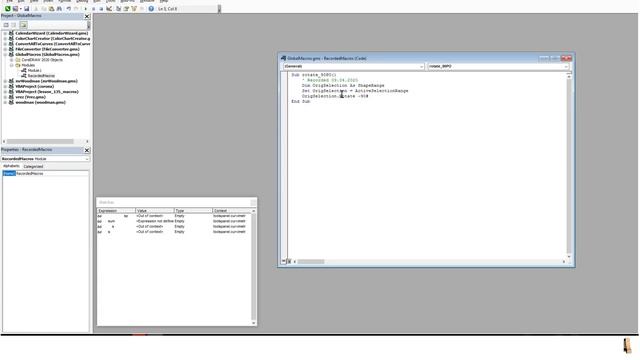Screen dimensions: 640x360
Task: Click the 'Sub rotate_90PO()' code line
Action: pyautogui.click(x=313, y=75)
